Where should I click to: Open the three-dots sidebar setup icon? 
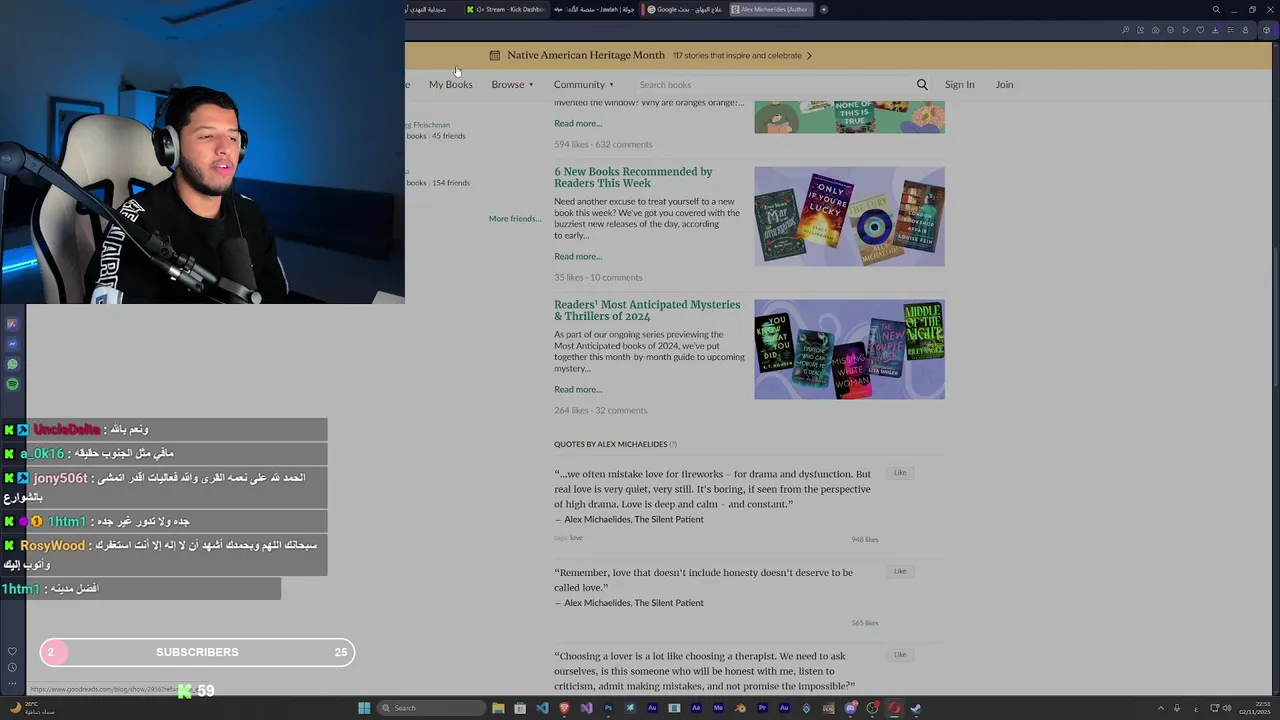pyautogui.click(x=12, y=683)
